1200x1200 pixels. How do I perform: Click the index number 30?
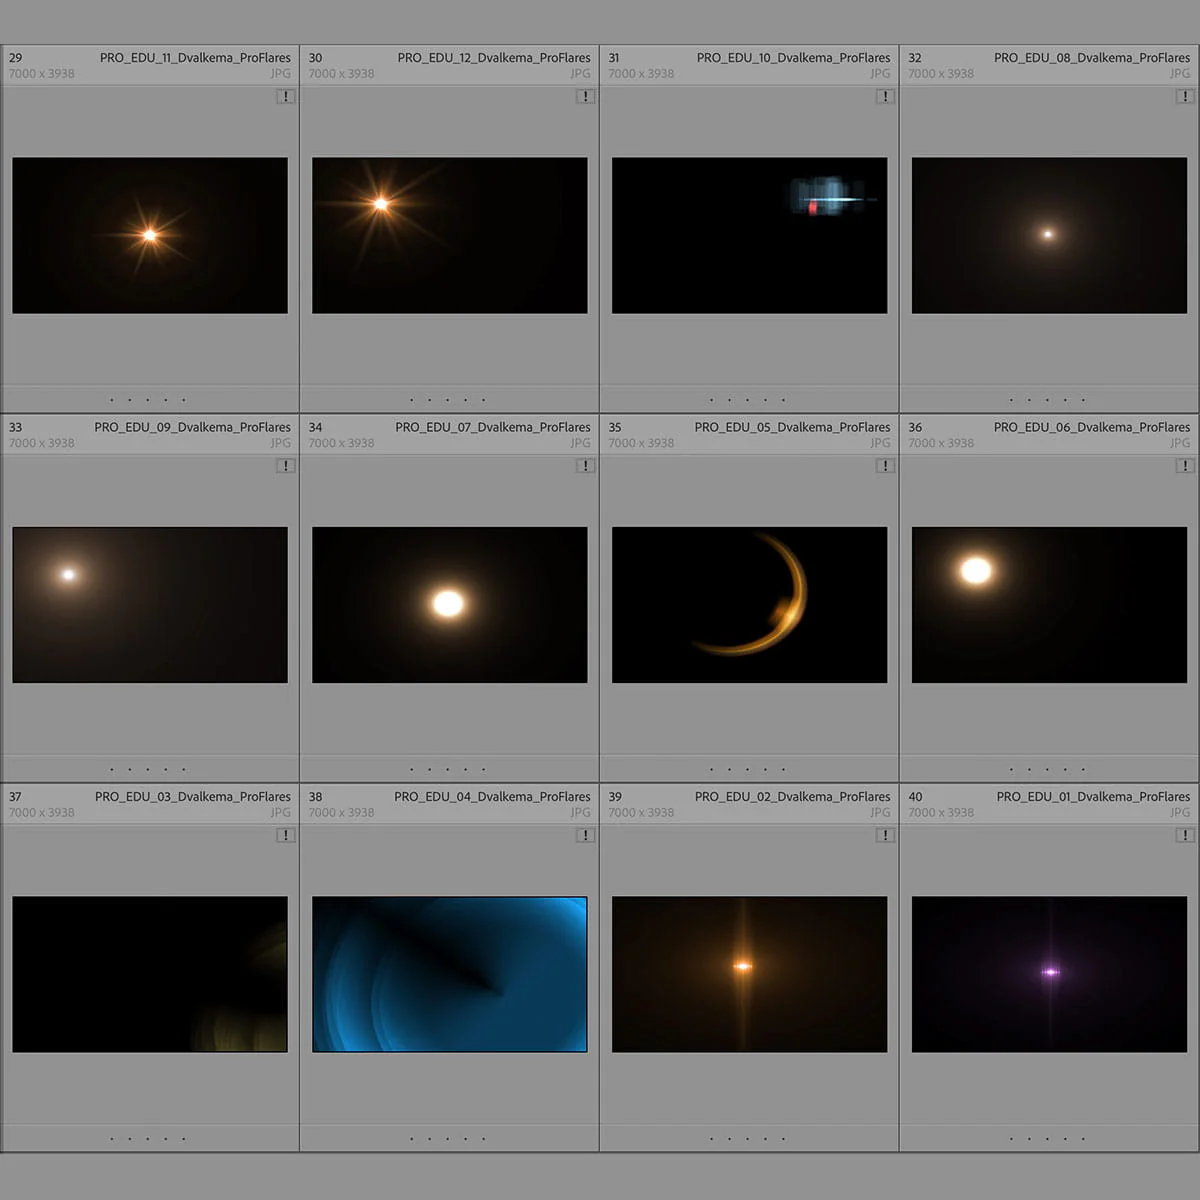pos(315,58)
